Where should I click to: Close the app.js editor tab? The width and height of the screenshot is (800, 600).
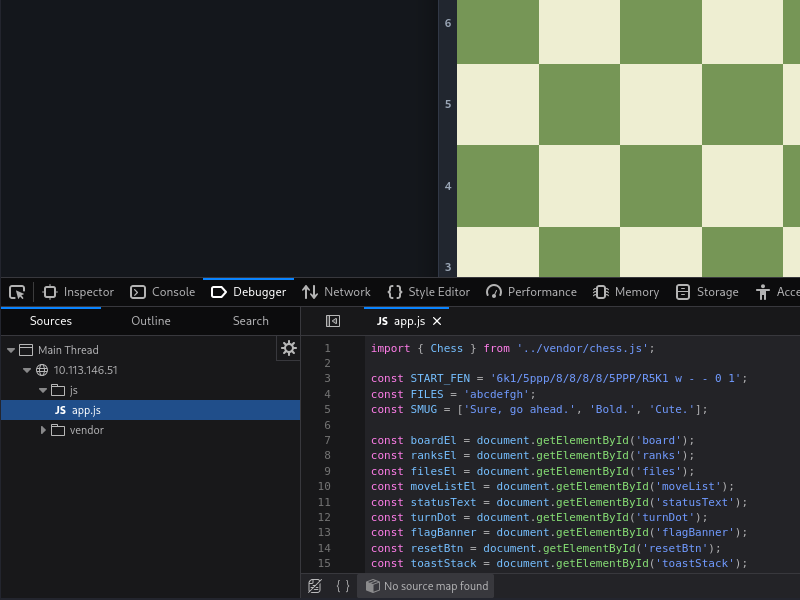[x=437, y=321]
